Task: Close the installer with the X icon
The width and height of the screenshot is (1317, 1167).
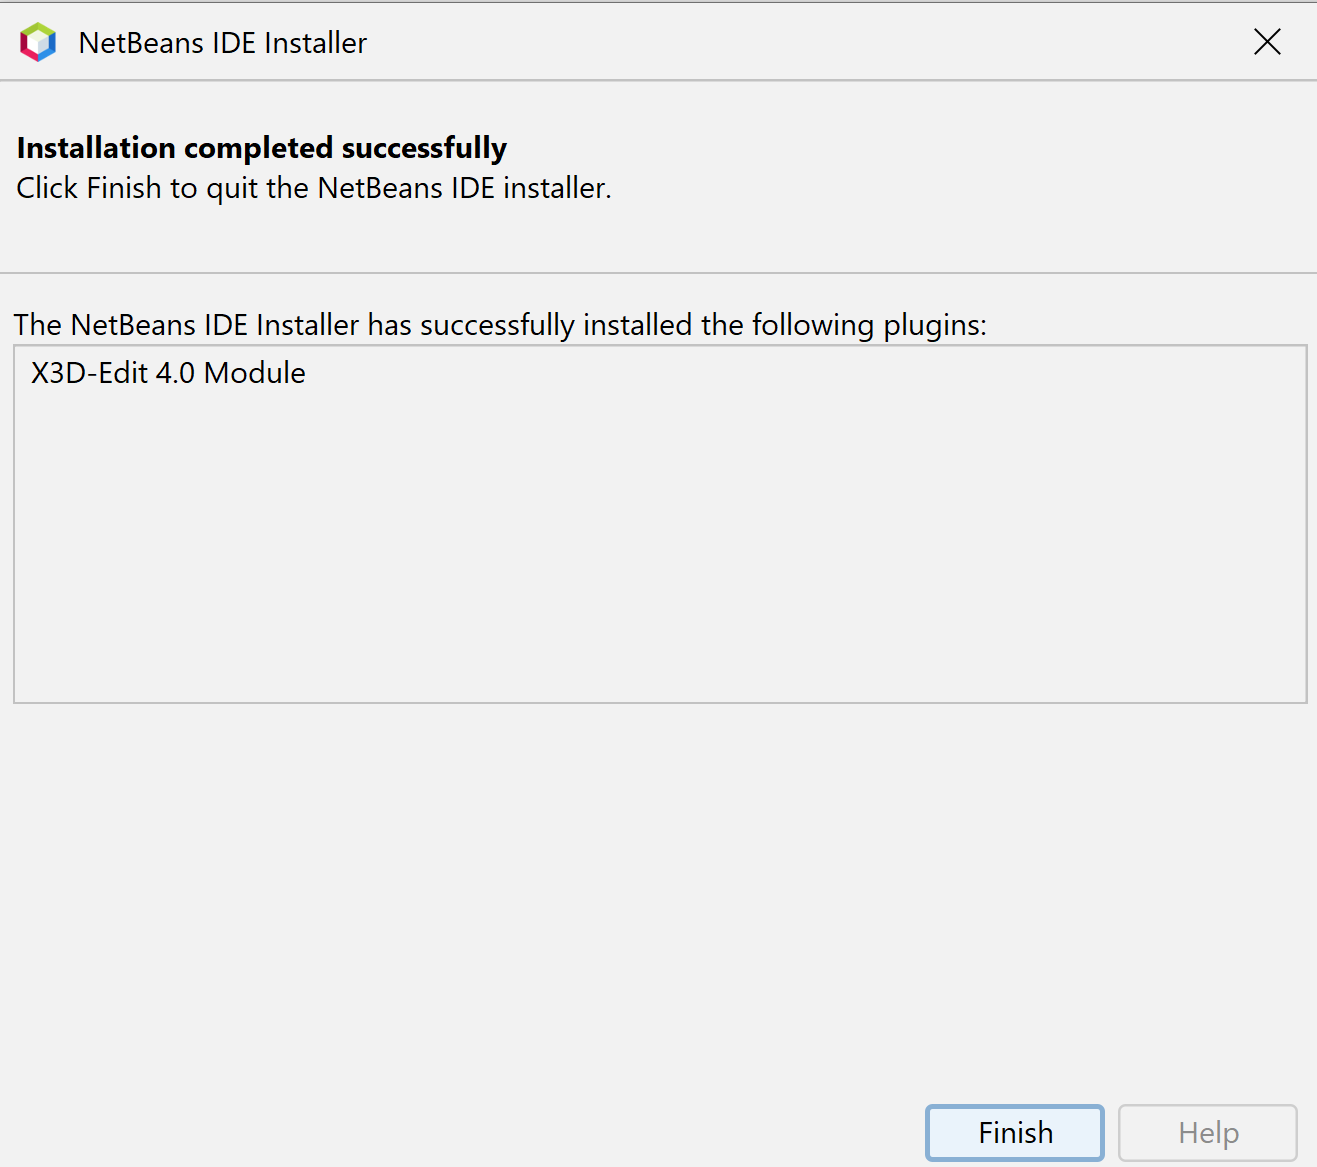Action: [1267, 42]
